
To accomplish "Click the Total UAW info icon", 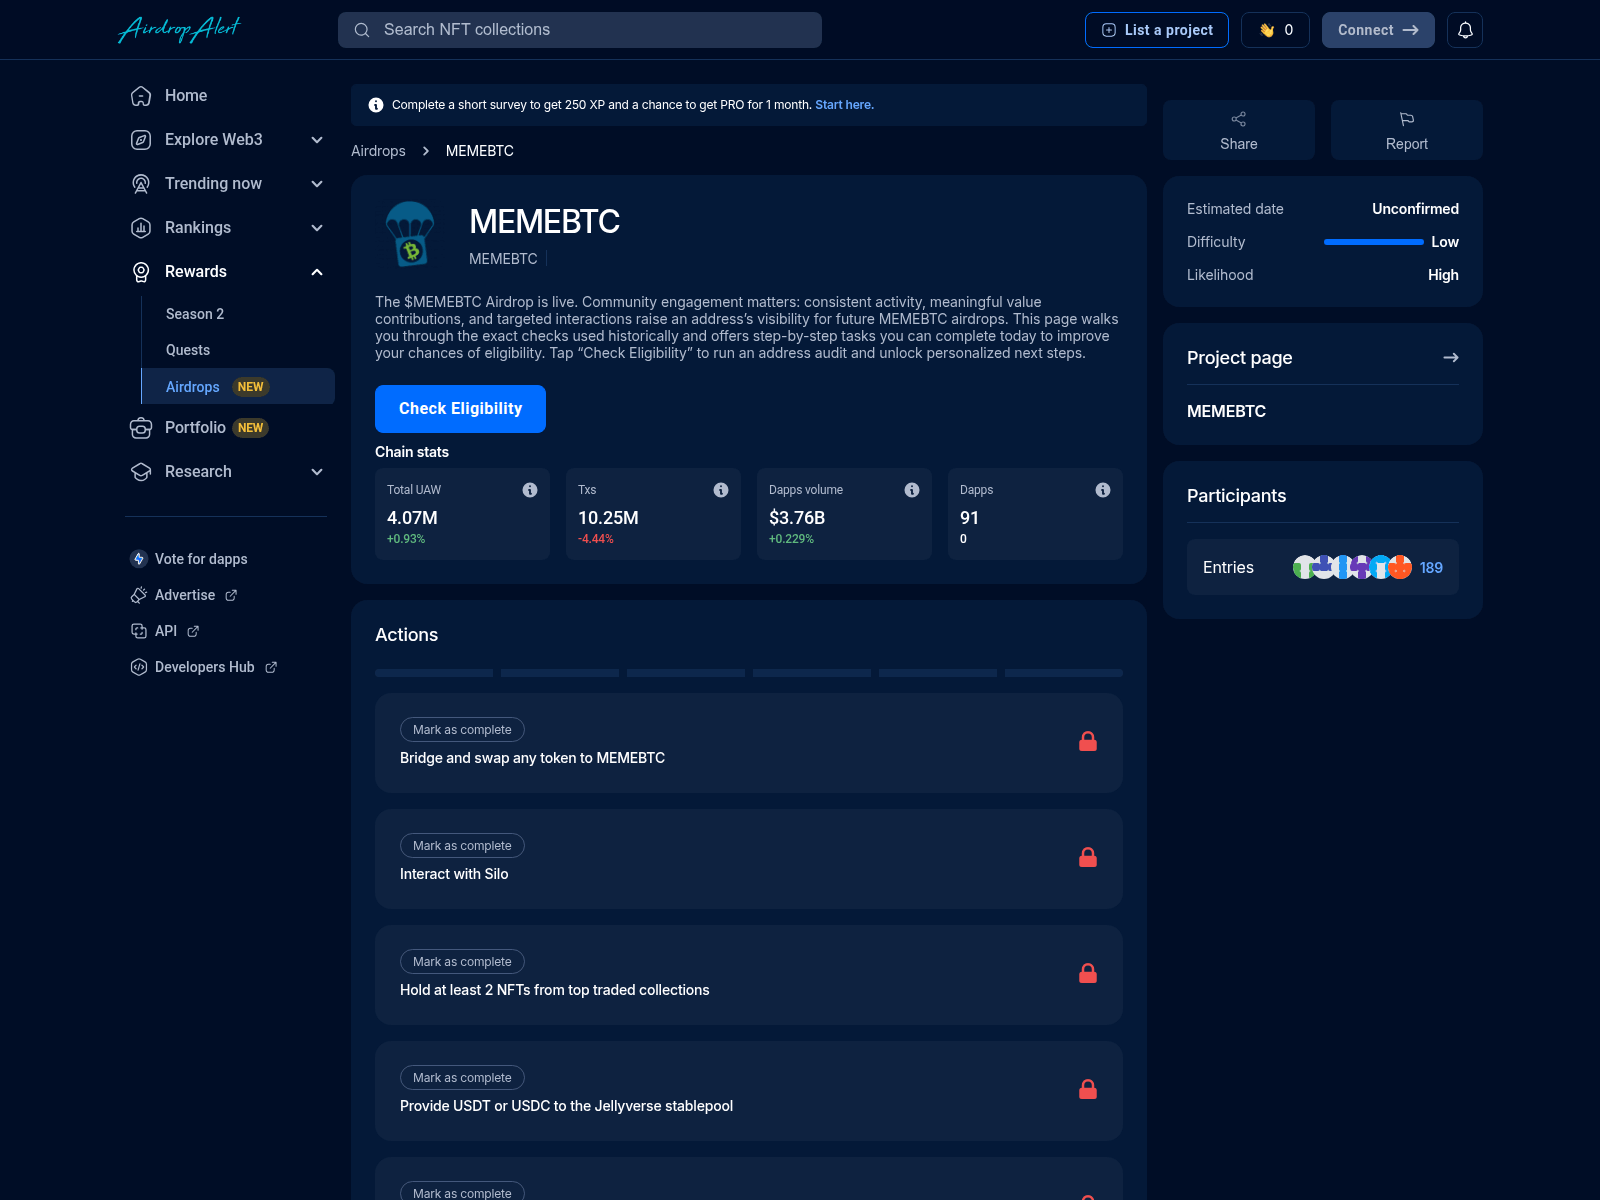I will 530,490.
